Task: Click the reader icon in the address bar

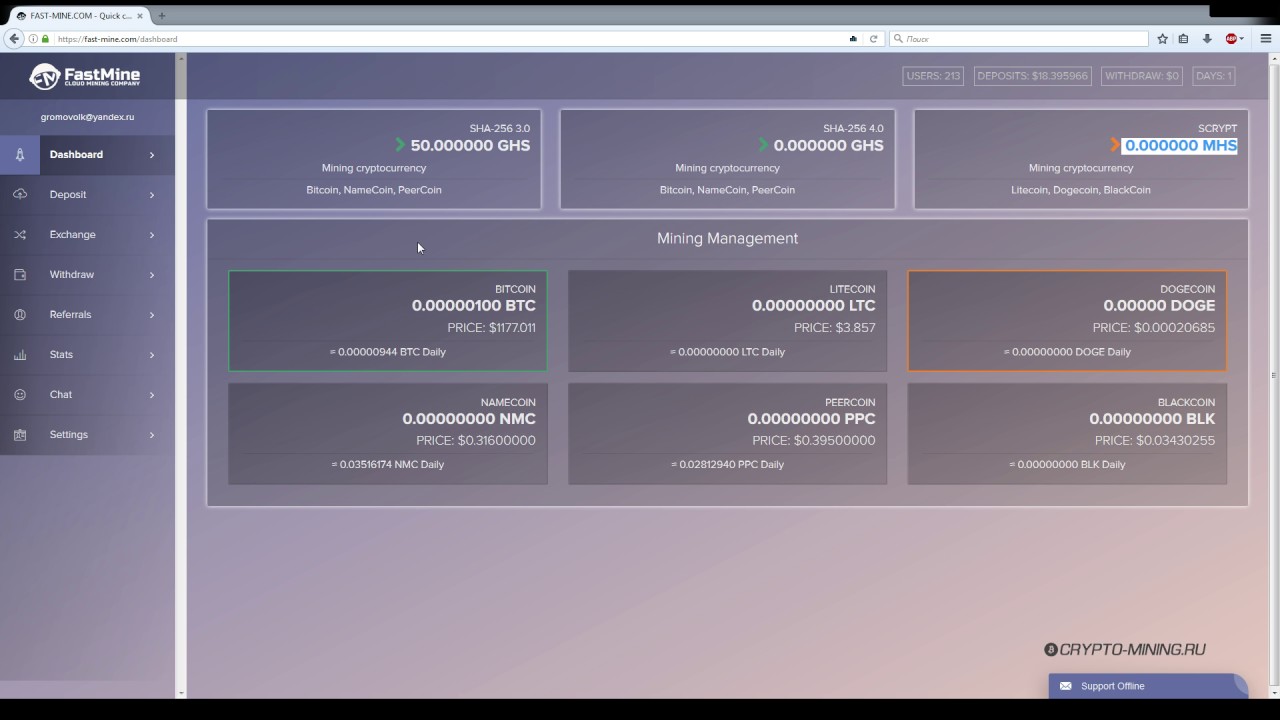Action: click(853, 39)
